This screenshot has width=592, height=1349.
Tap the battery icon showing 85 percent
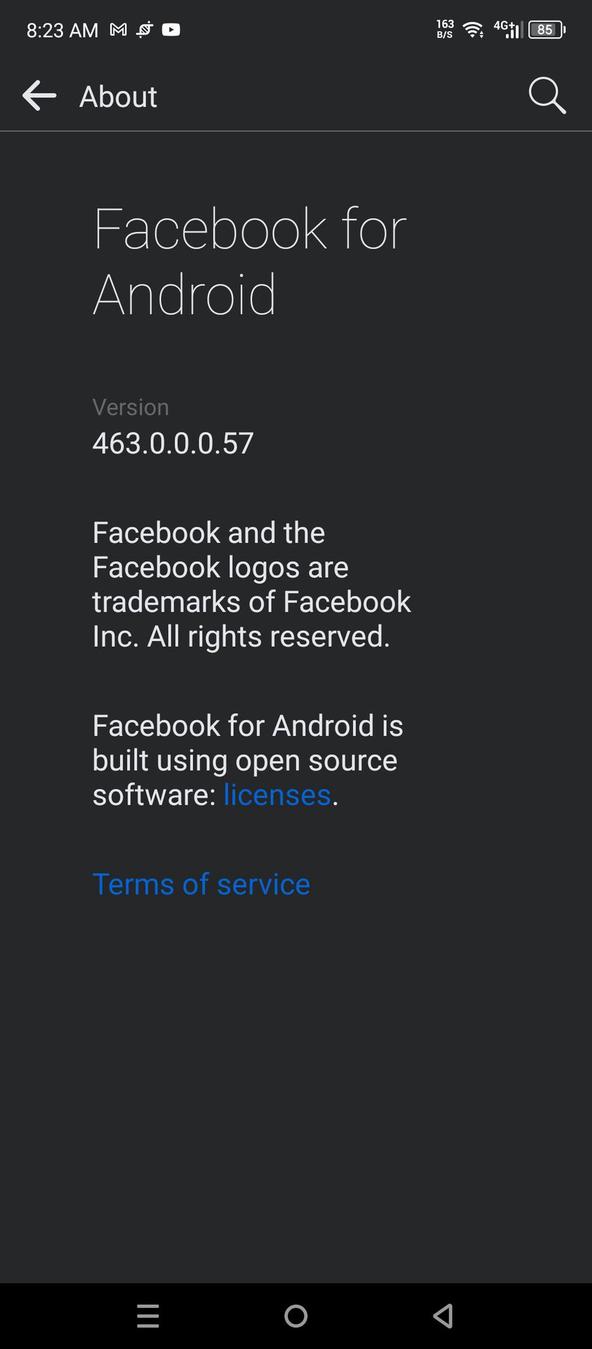pyautogui.click(x=546, y=29)
